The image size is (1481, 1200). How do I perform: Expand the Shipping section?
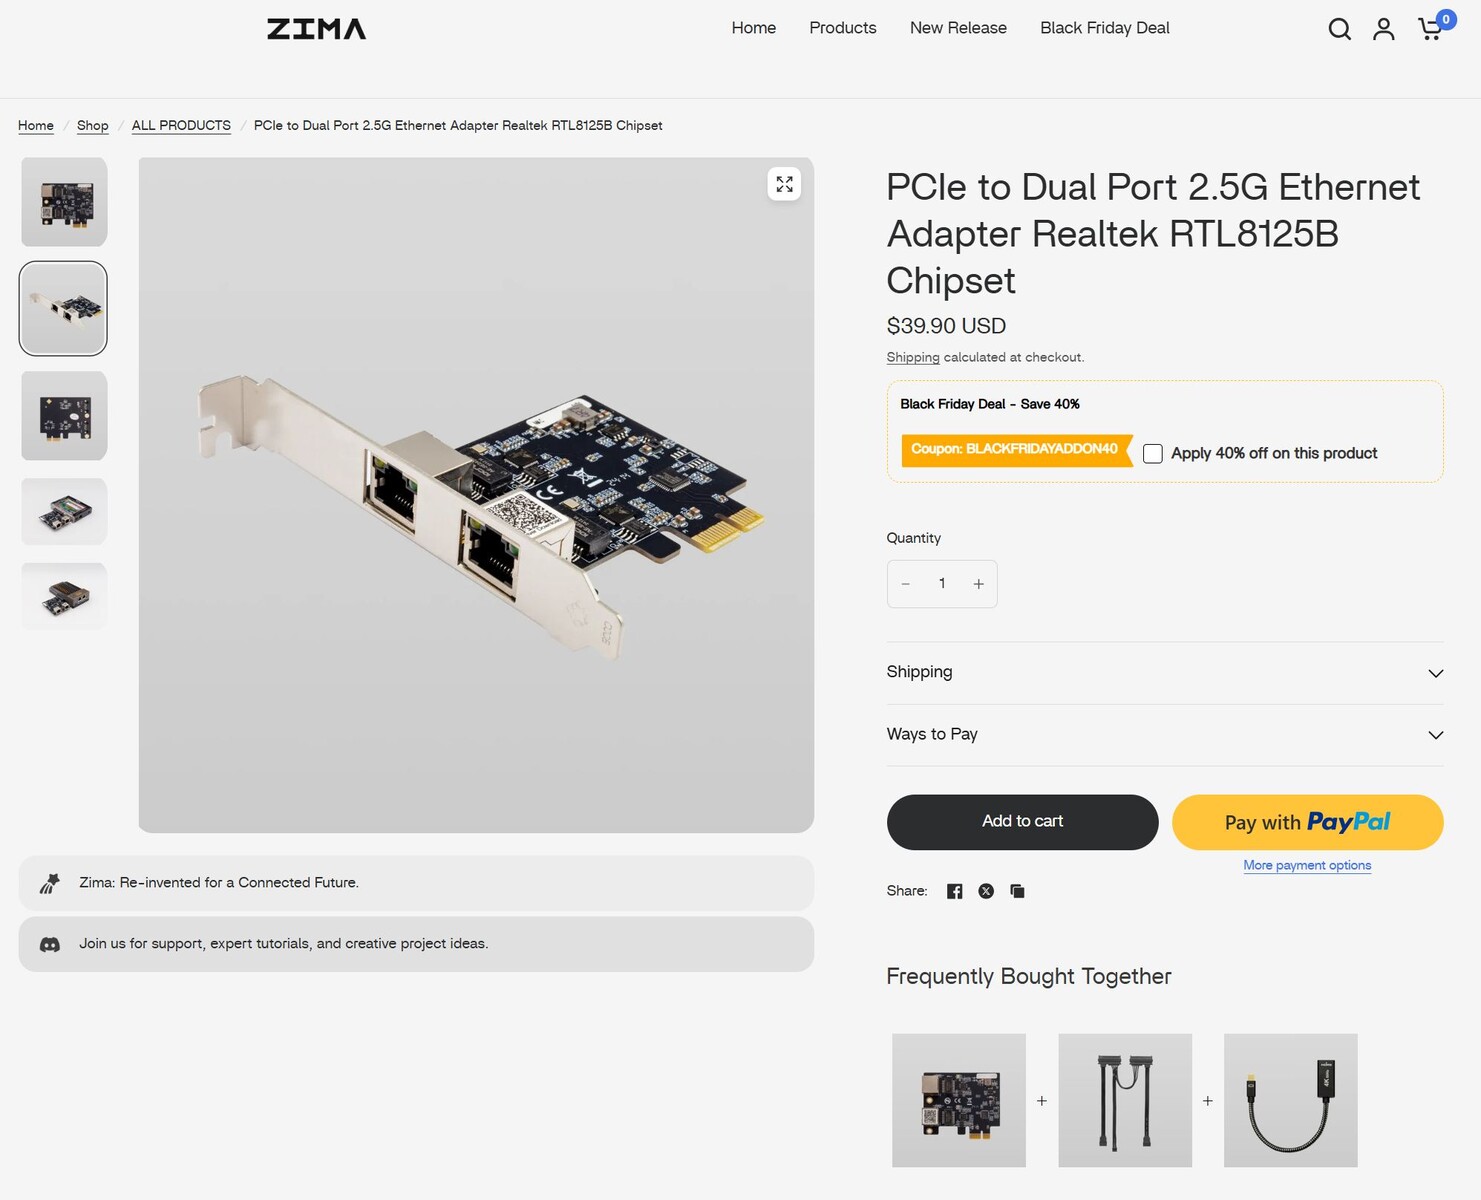[1164, 673]
